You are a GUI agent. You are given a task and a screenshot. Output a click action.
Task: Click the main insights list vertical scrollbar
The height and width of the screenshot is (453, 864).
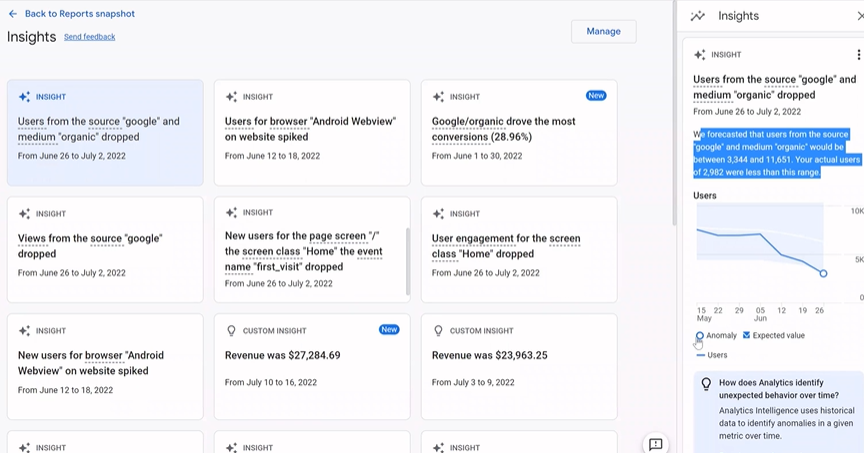(x=675, y=113)
